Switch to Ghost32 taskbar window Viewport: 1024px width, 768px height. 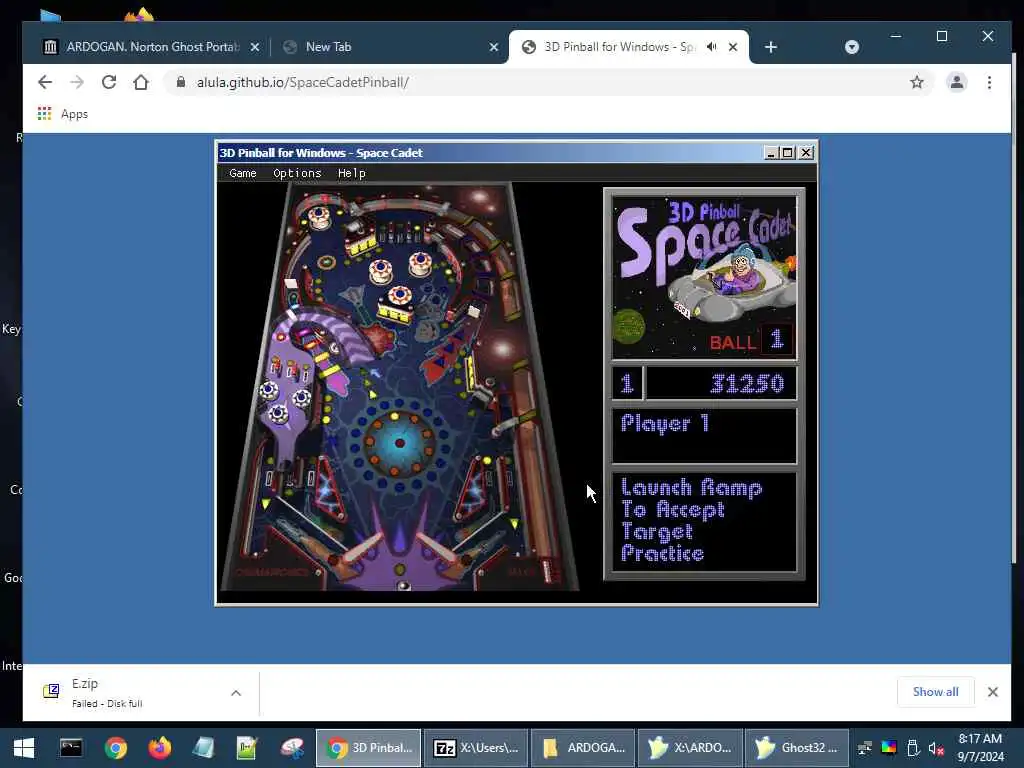click(797, 748)
